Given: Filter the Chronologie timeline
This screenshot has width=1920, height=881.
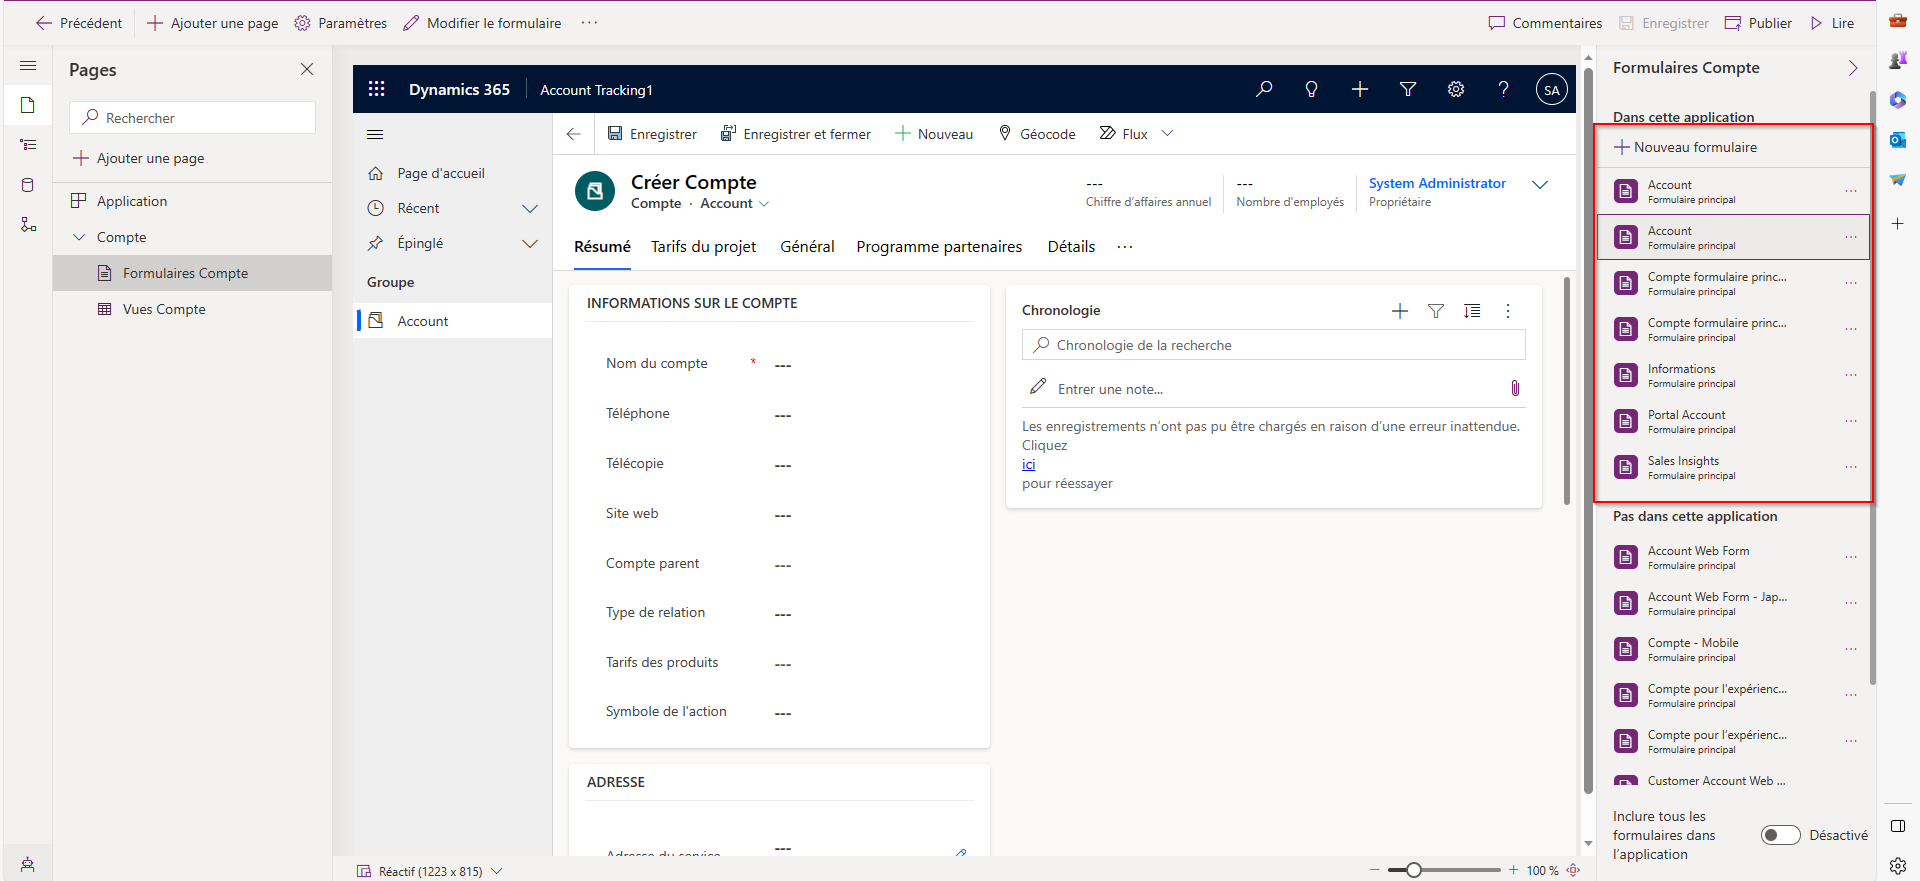Looking at the screenshot, I should click(1436, 311).
